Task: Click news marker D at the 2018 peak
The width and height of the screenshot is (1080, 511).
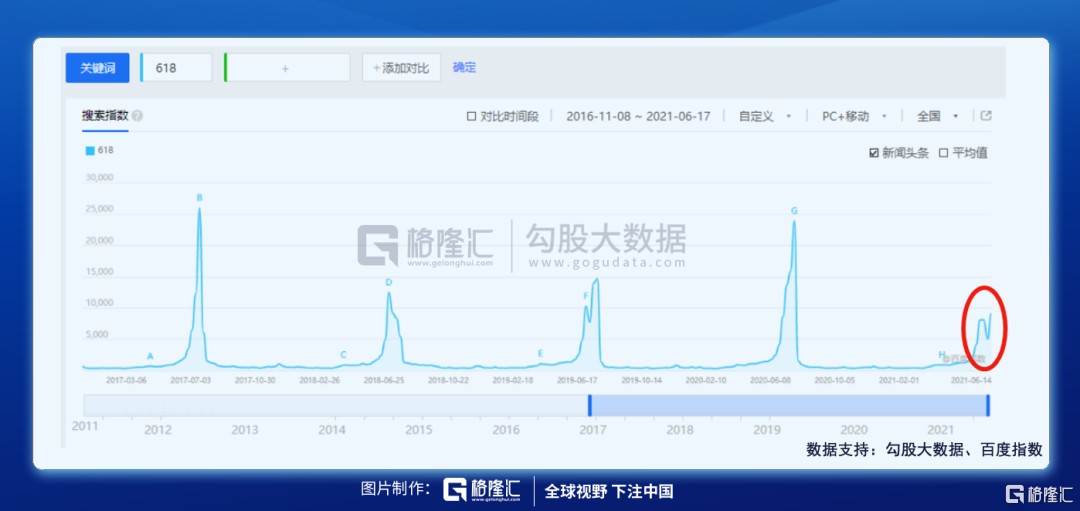Action: click(388, 282)
